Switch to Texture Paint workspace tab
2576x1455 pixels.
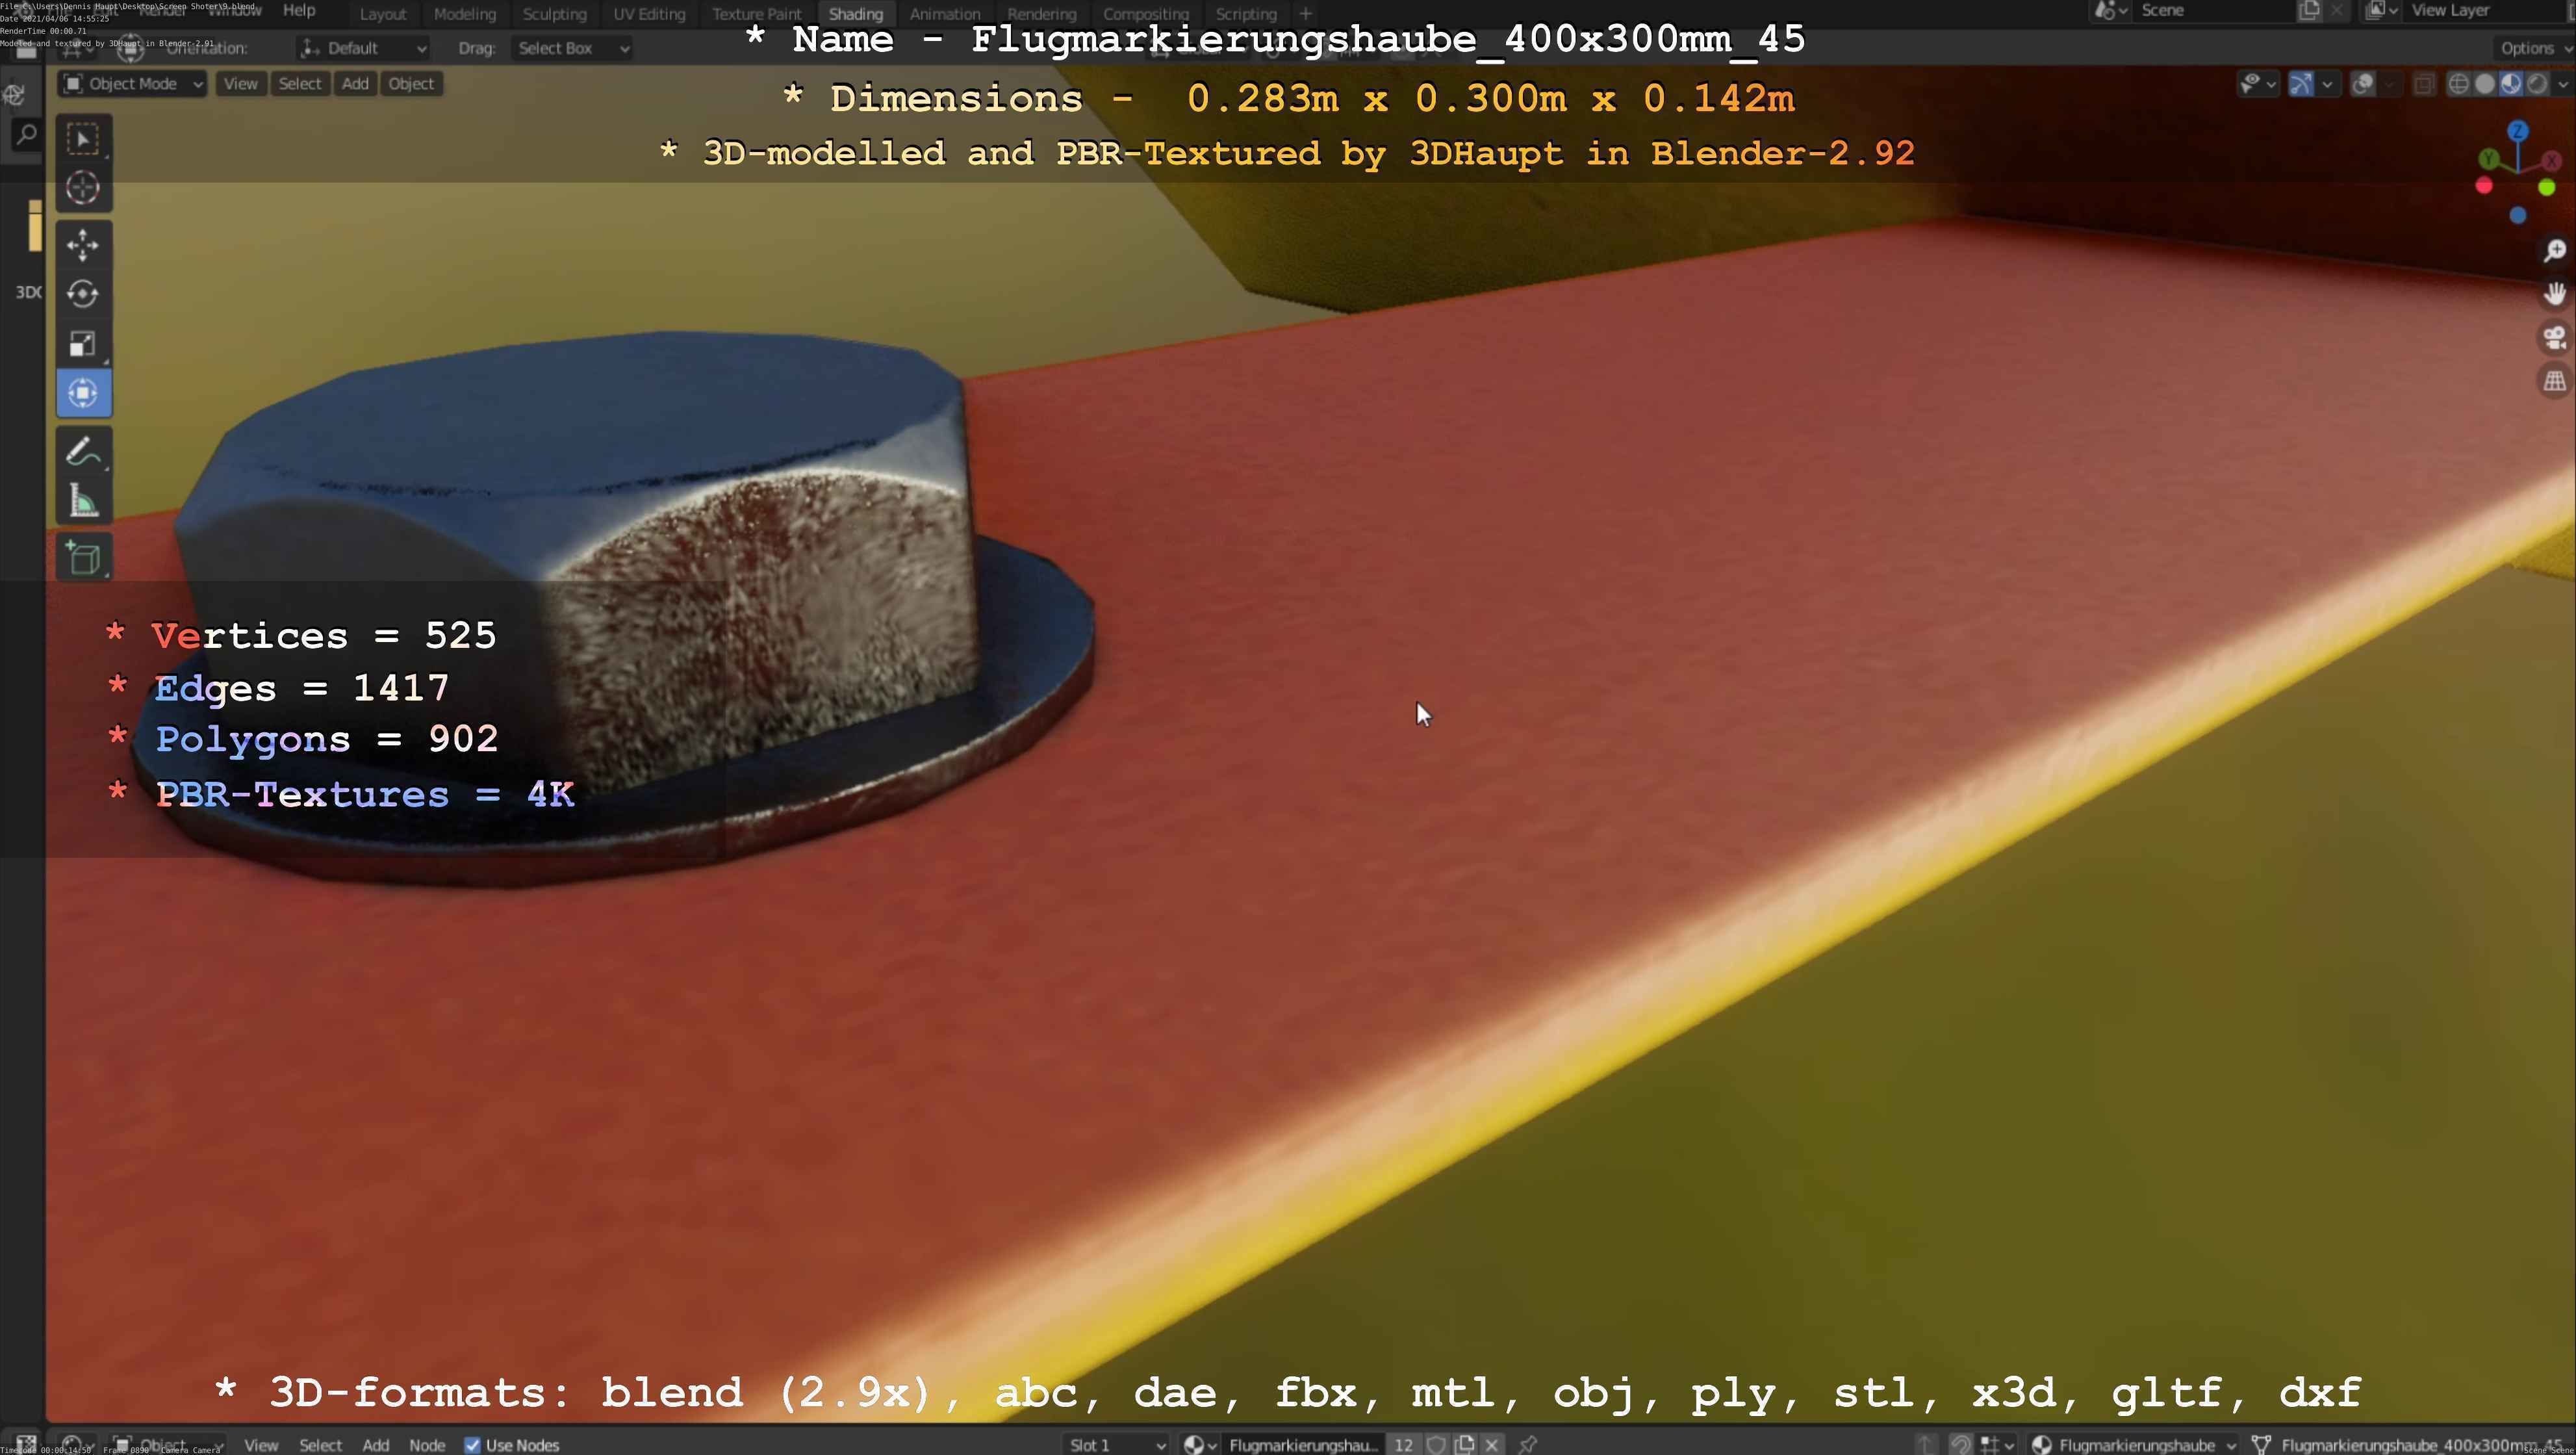point(757,14)
